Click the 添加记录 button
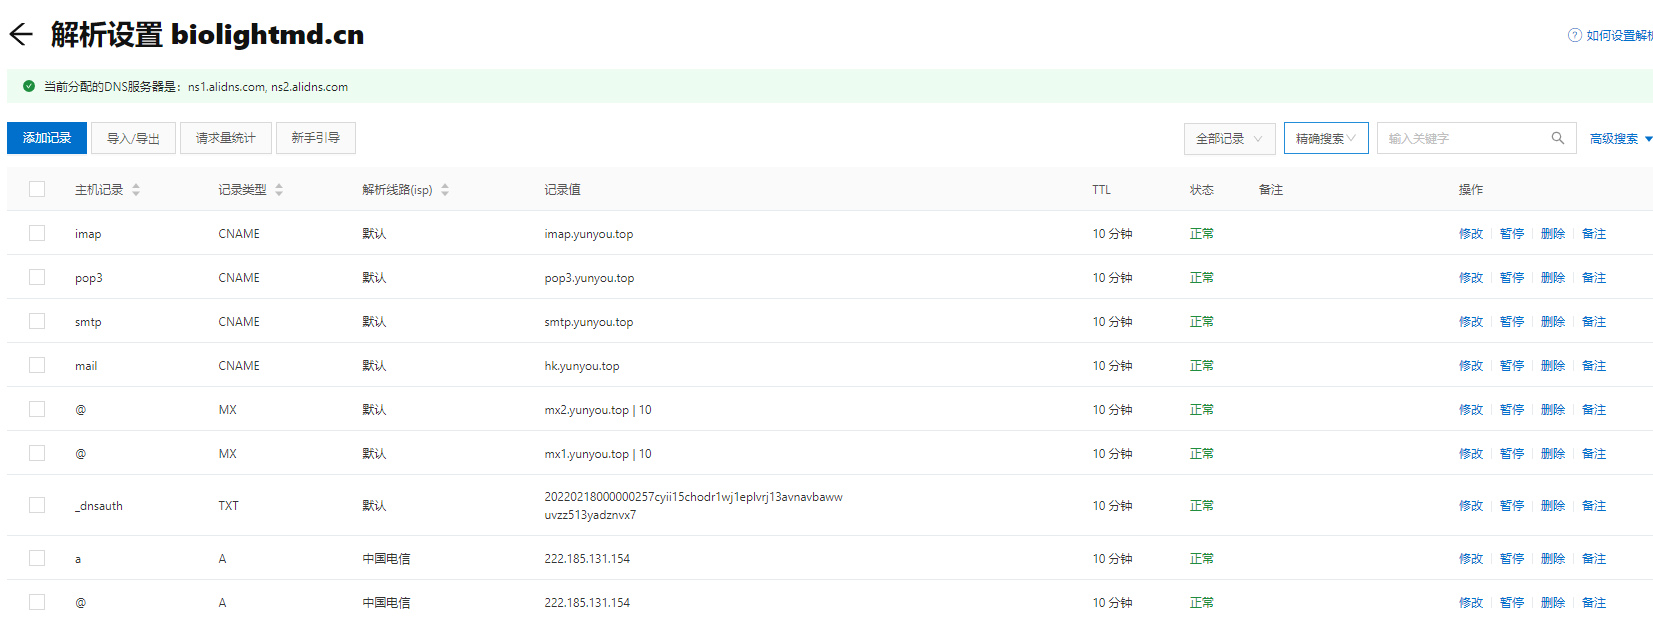Screen dimensions: 1653x619 (x=47, y=138)
